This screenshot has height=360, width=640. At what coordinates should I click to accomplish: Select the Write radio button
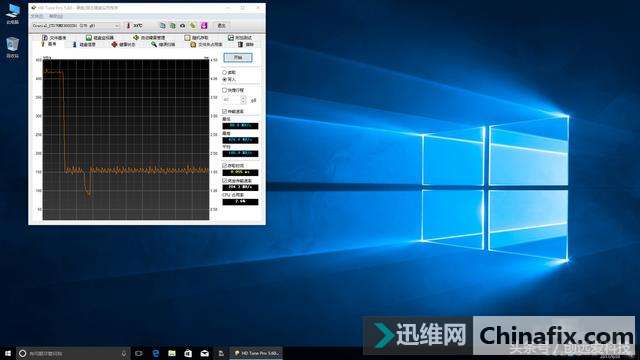click(x=224, y=79)
